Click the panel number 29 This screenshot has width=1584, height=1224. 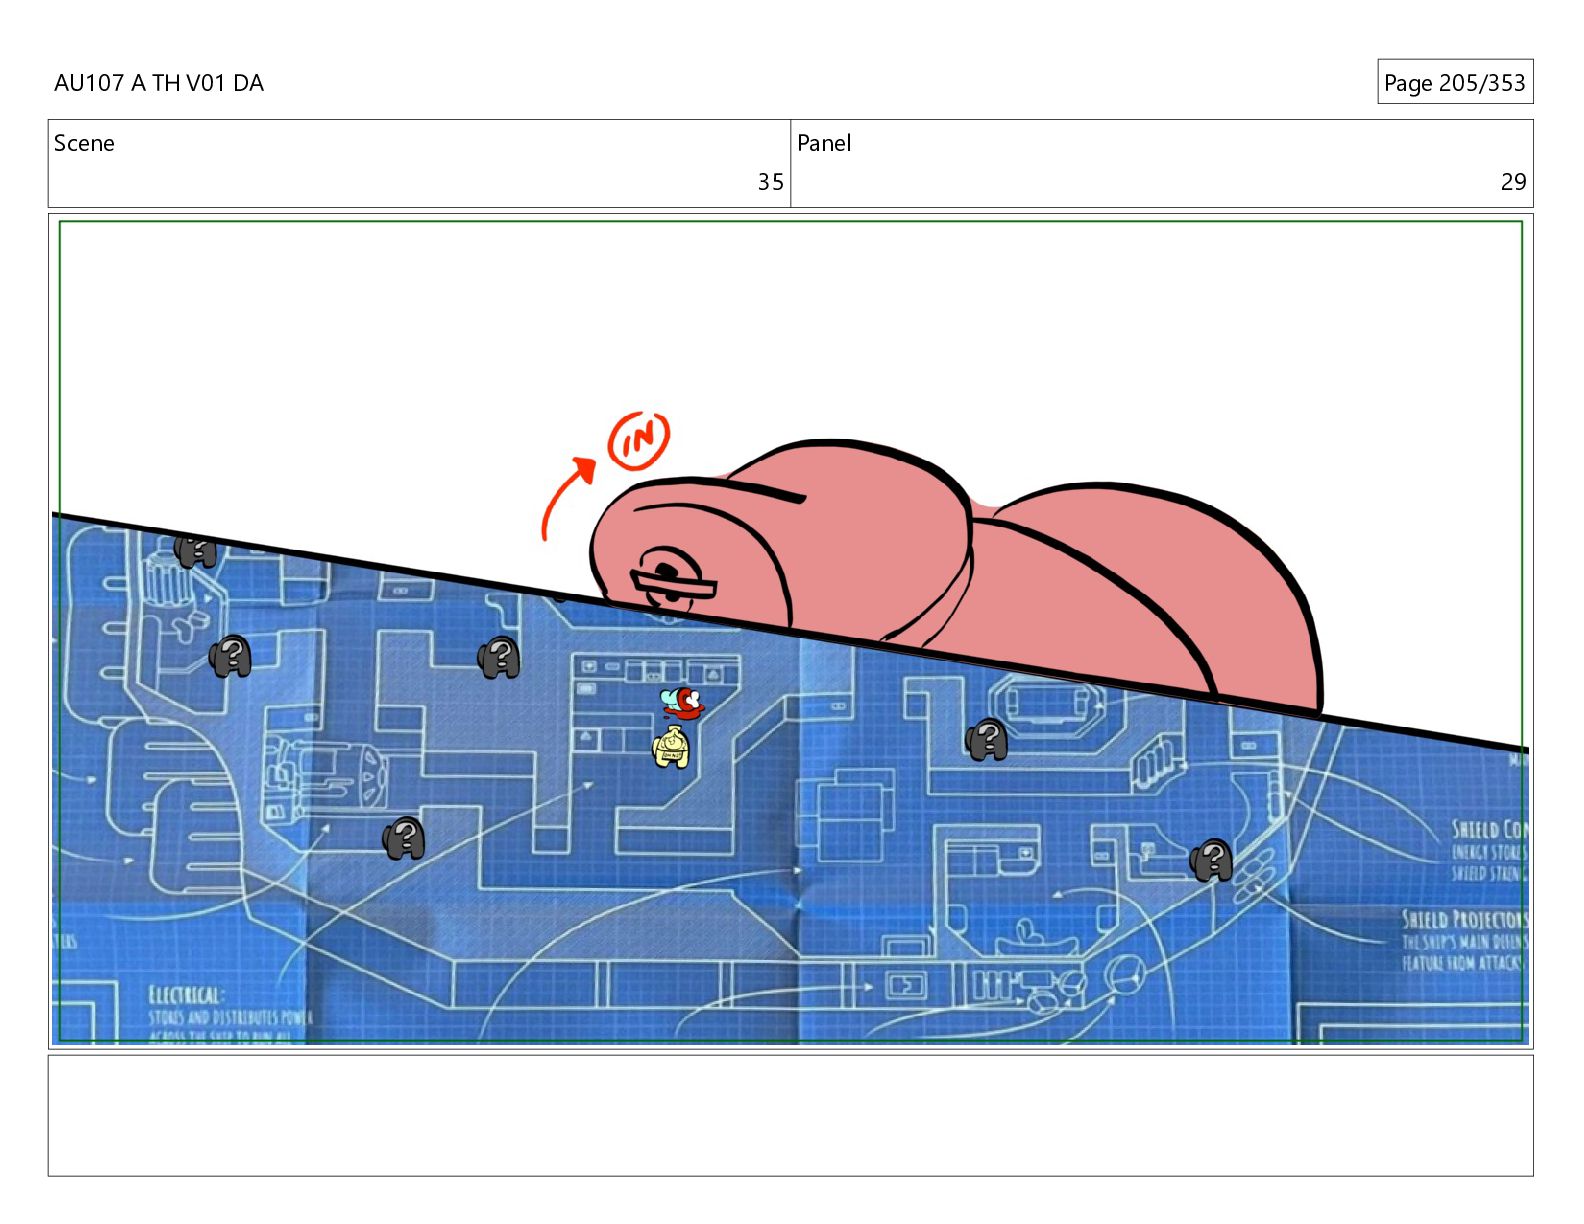pyautogui.click(x=1513, y=182)
